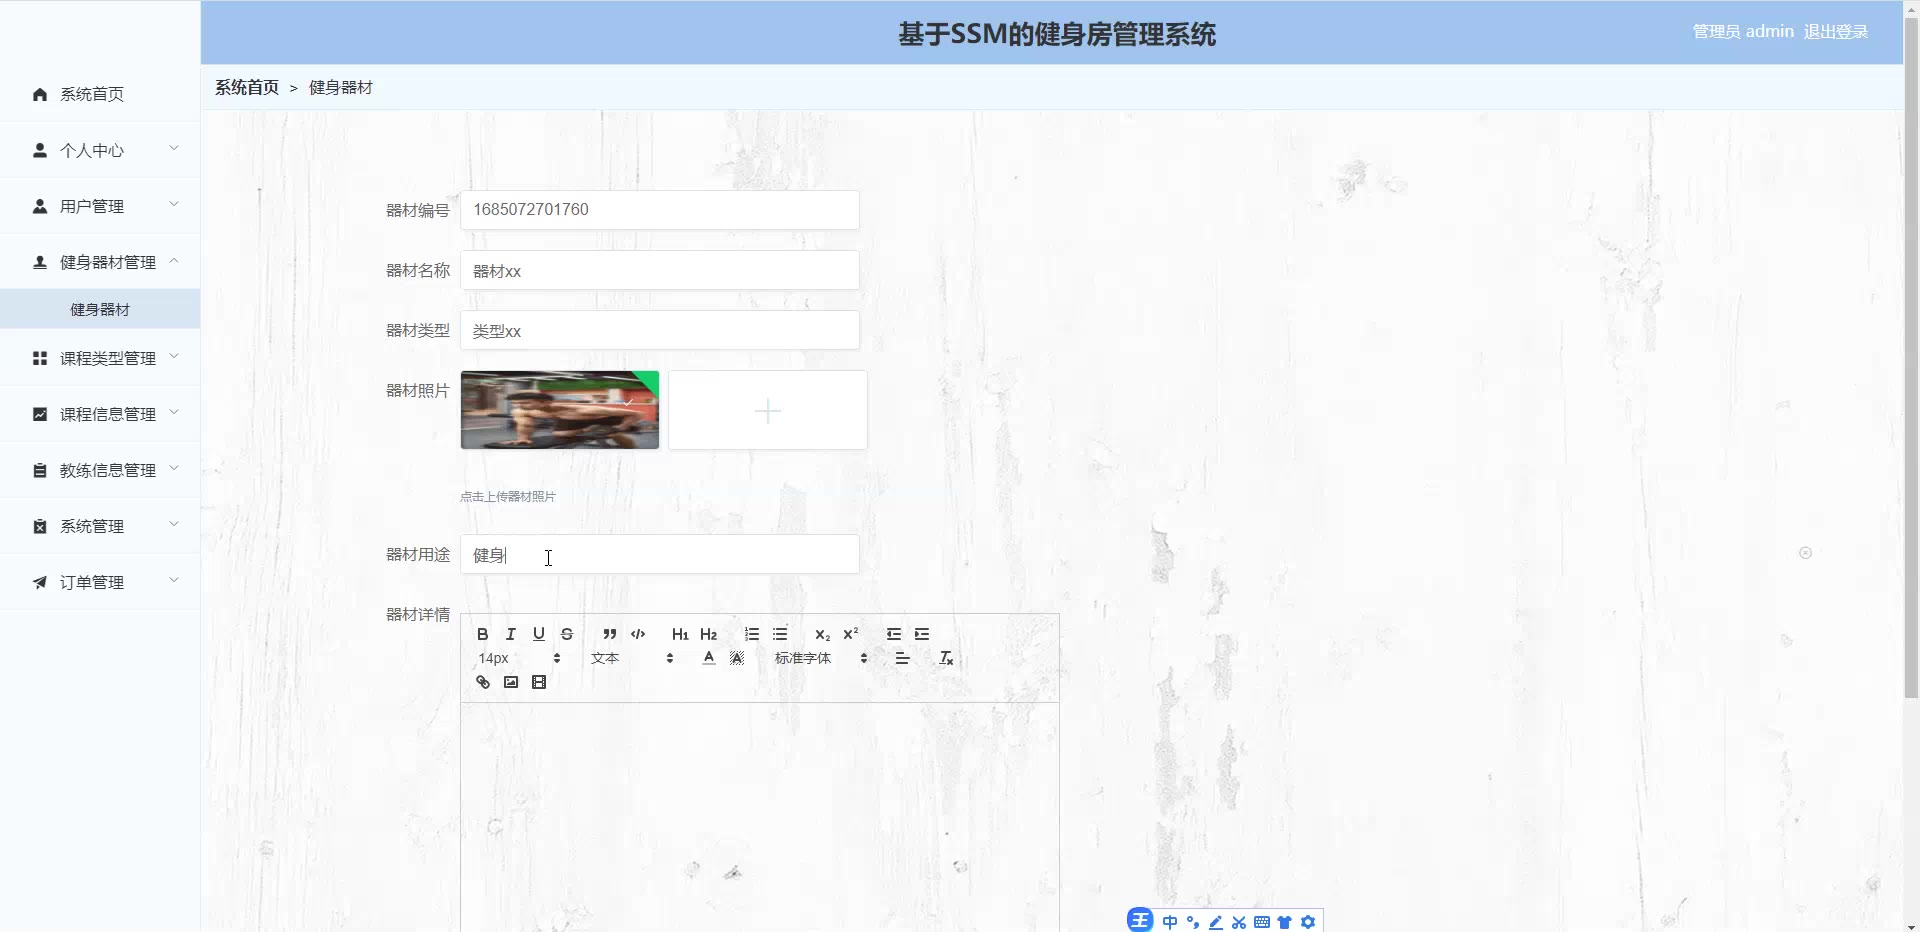This screenshot has height=932, width=1920.
Task: Click the 系统首页 breadcrumb link
Action: click(x=247, y=87)
